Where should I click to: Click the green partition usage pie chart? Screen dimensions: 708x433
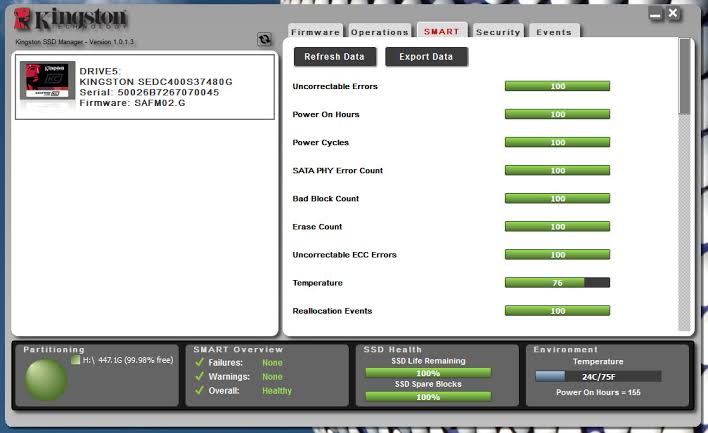(x=46, y=380)
